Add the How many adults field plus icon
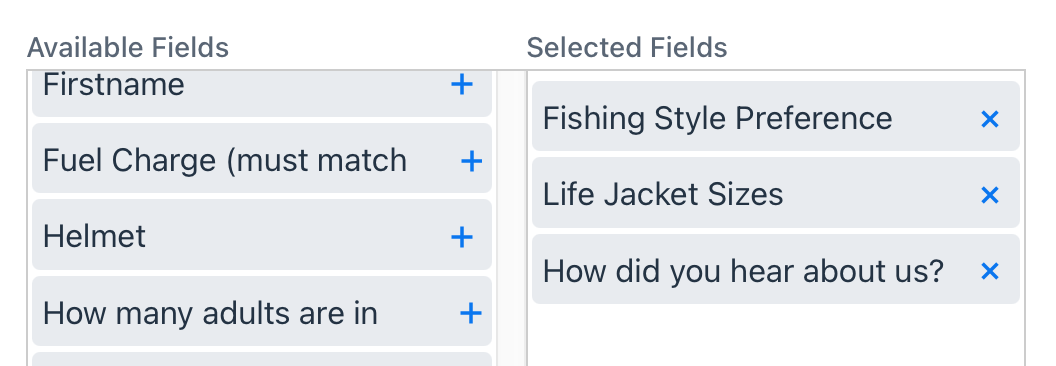1056x366 pixels. (x=471, y=313)
